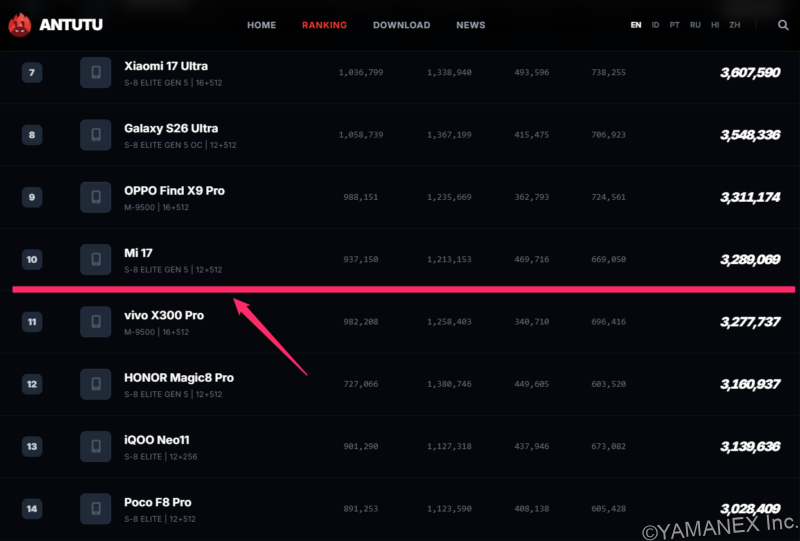Click rank badge 8
800x541 pixels.
(32, 135)
